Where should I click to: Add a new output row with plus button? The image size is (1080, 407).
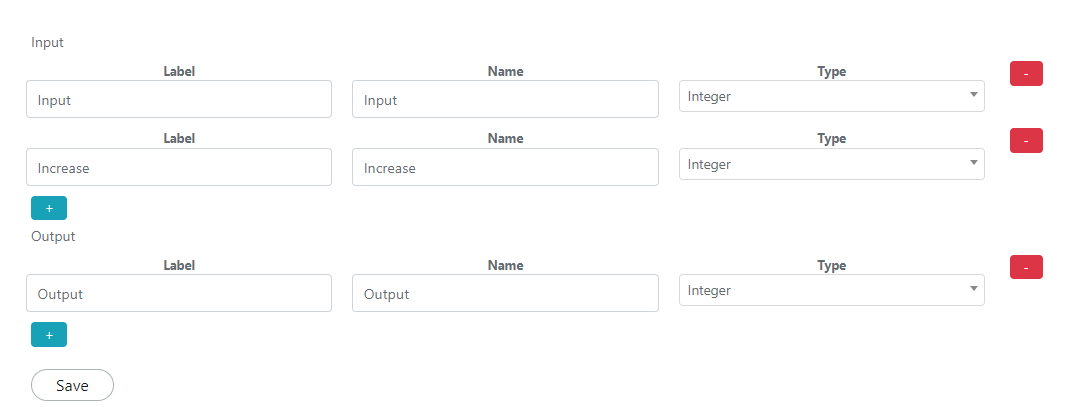click(49, 335)
